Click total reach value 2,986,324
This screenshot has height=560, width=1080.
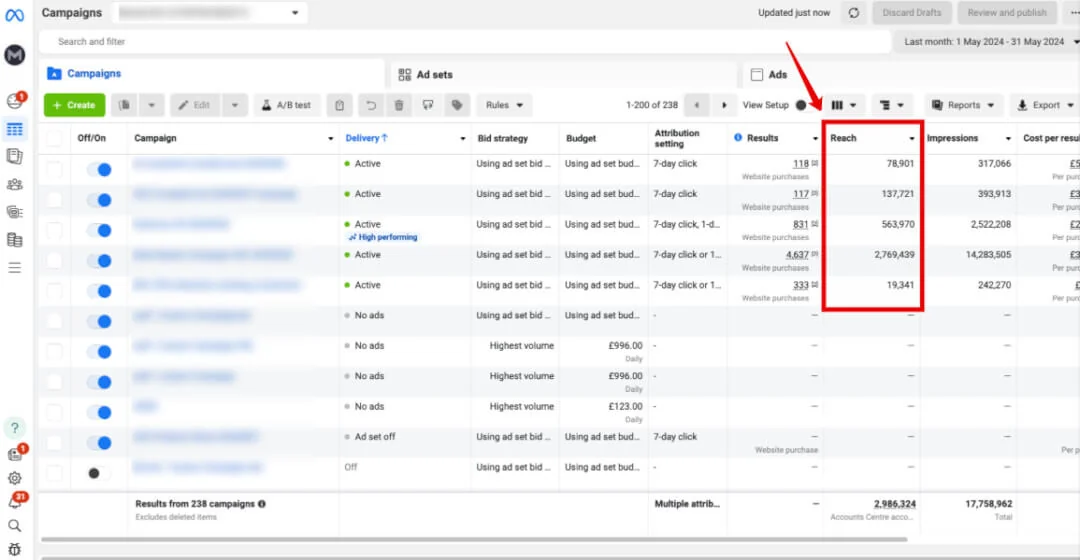click(x=895, y=504)
